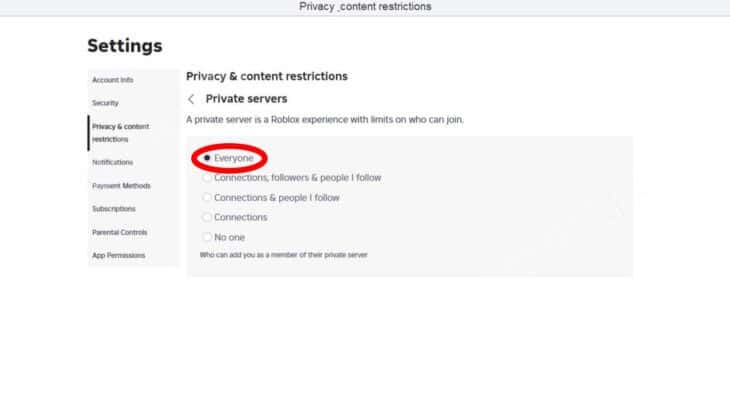Open Privacy & content restrictions sidebar item

(x=121, y=133)
